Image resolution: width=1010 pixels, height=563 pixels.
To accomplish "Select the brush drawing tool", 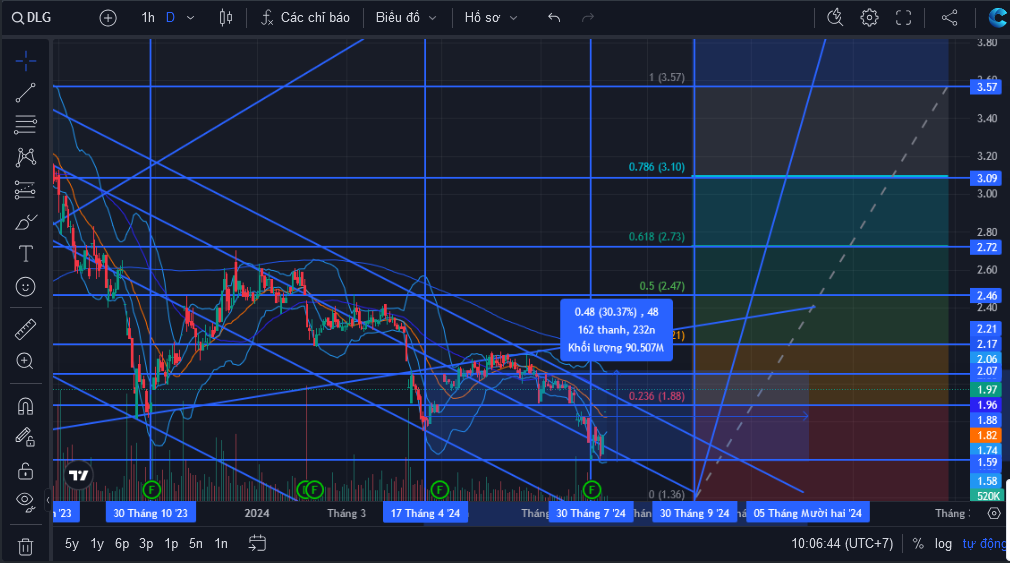I will (x=26, y=223).
